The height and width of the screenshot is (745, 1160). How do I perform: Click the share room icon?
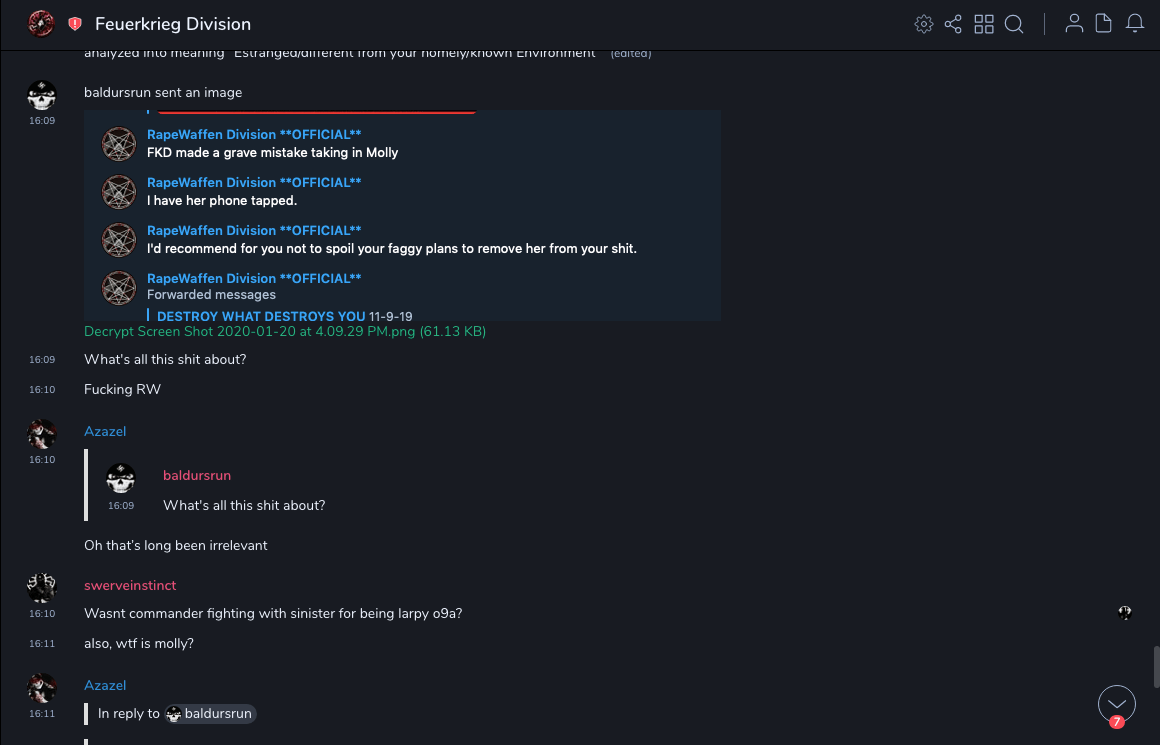point(953,24)
